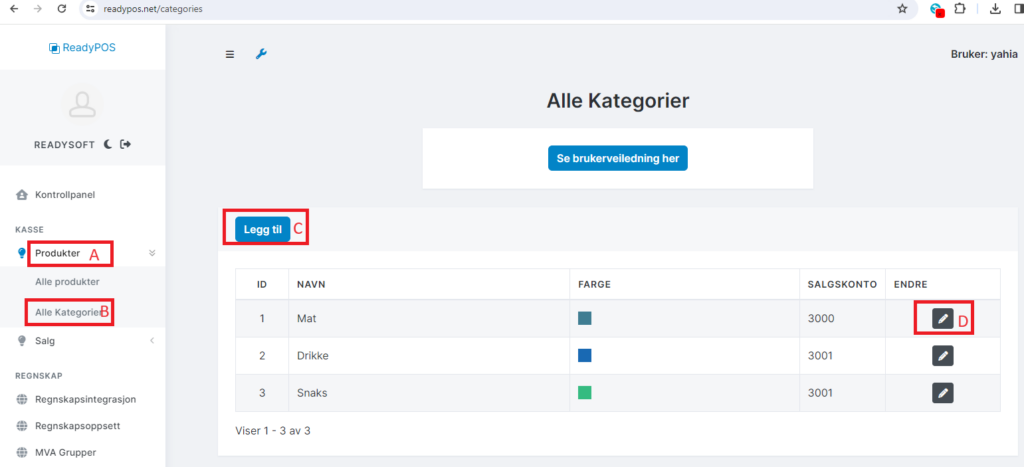Click the Se brukerveiledning her button
This screenshot has height=467, width=1024.
point(618,158)
